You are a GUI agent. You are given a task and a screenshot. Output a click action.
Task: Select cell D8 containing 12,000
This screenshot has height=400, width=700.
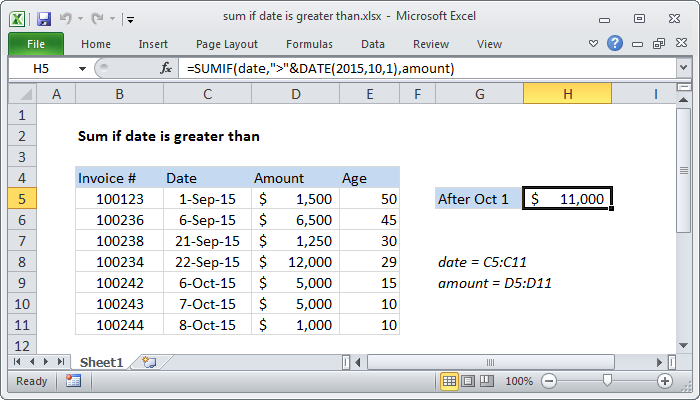click(x=295, y=261)
